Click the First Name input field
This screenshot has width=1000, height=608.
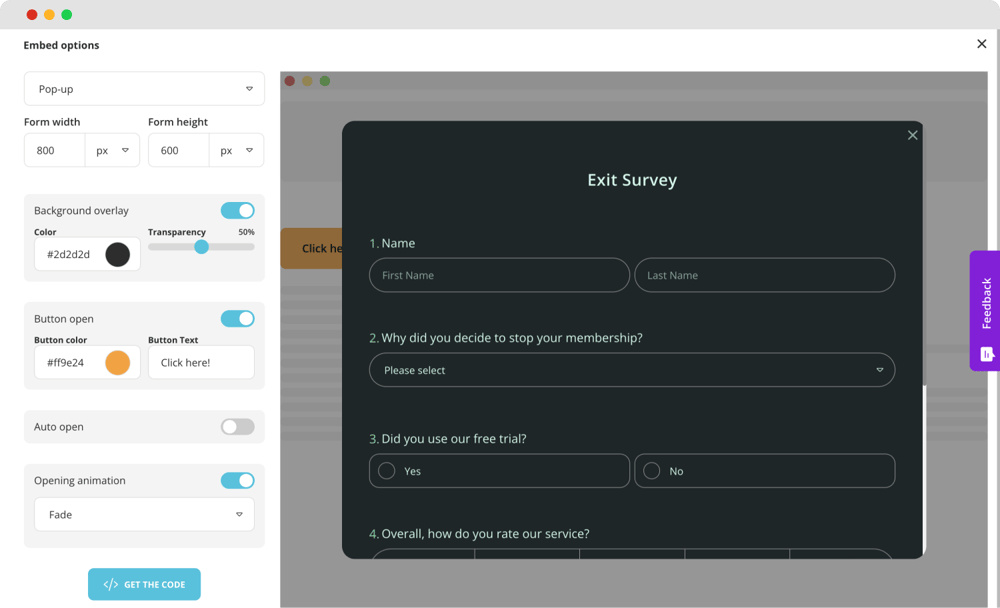click(x=499, y=275)
